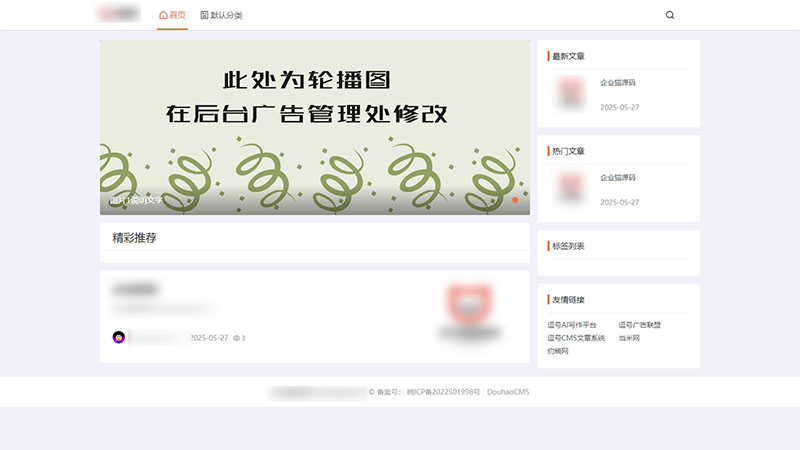Click the eye views icon on the article

[x=236, y=338]
